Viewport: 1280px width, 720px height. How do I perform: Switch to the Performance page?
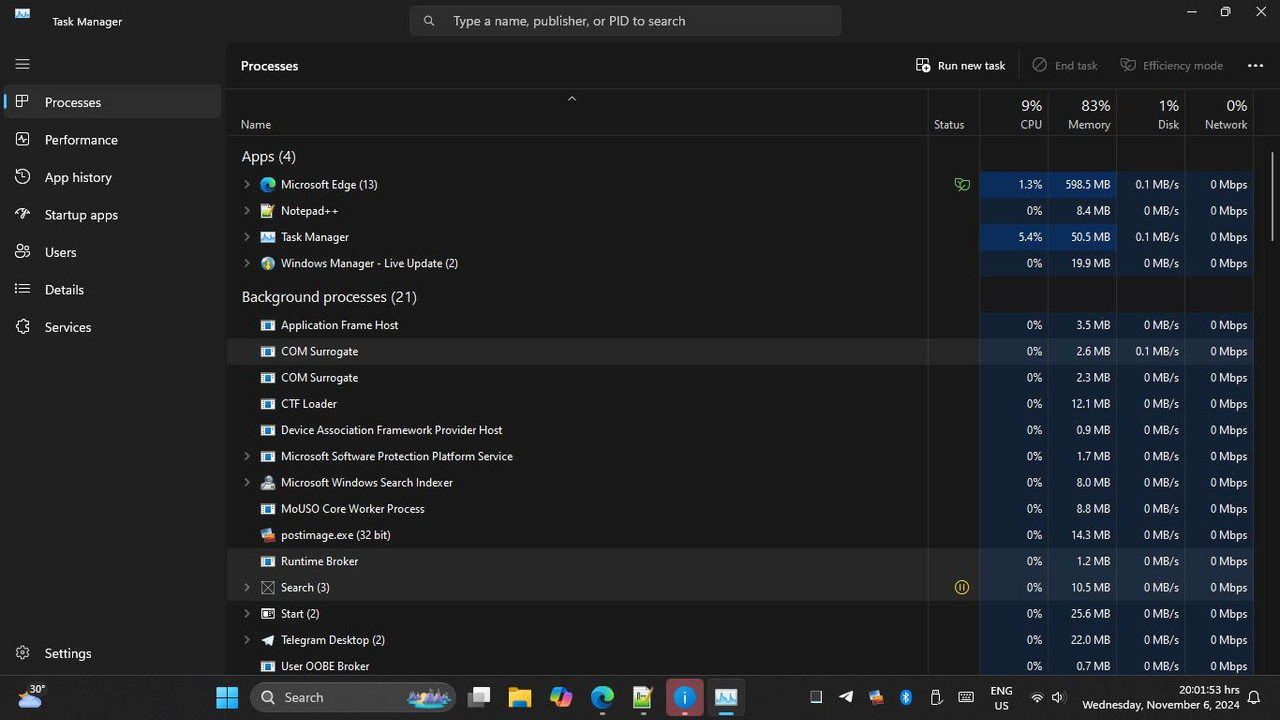[x=112, y=140]
